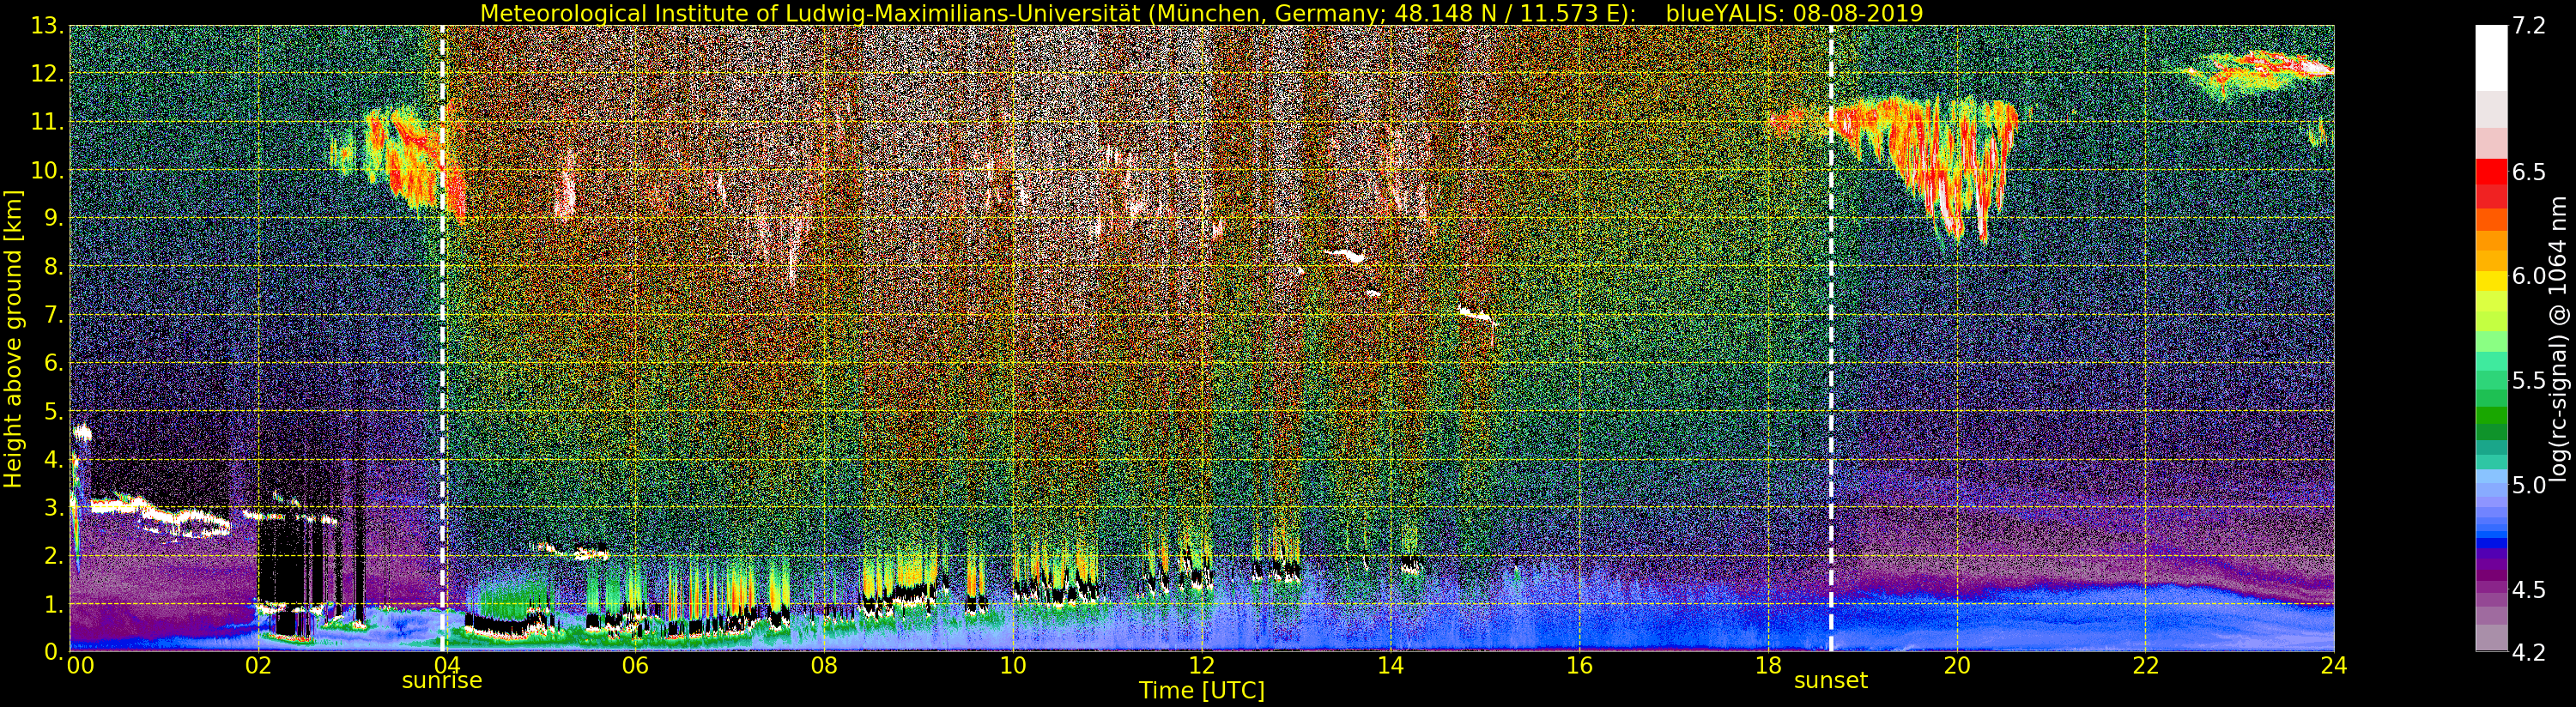Click the 'sunset' label under the time axis

(x=1831, y=681)
